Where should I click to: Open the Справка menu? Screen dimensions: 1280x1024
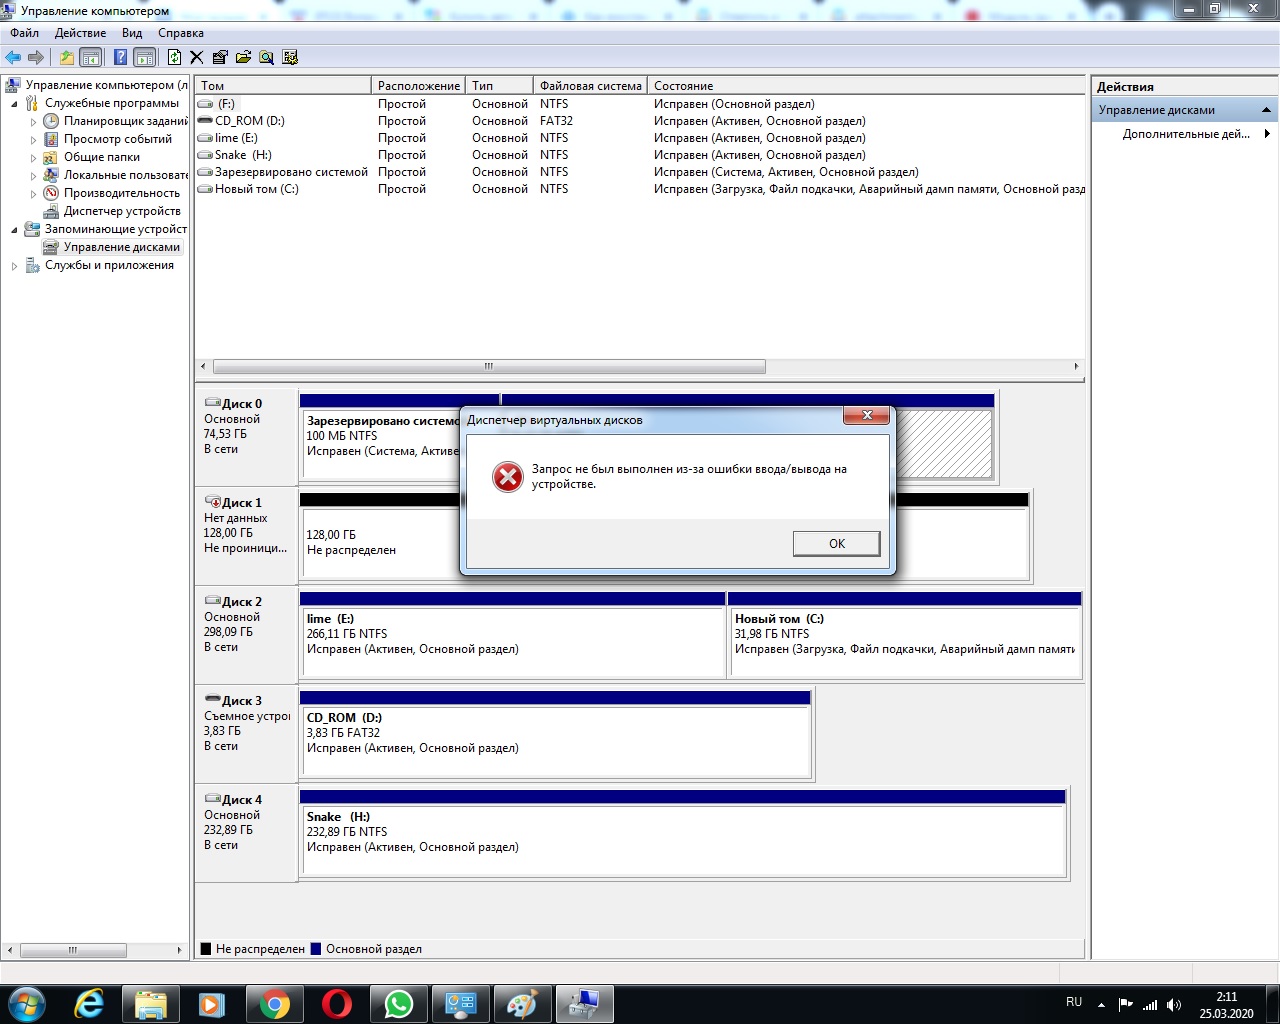[180, 33]
